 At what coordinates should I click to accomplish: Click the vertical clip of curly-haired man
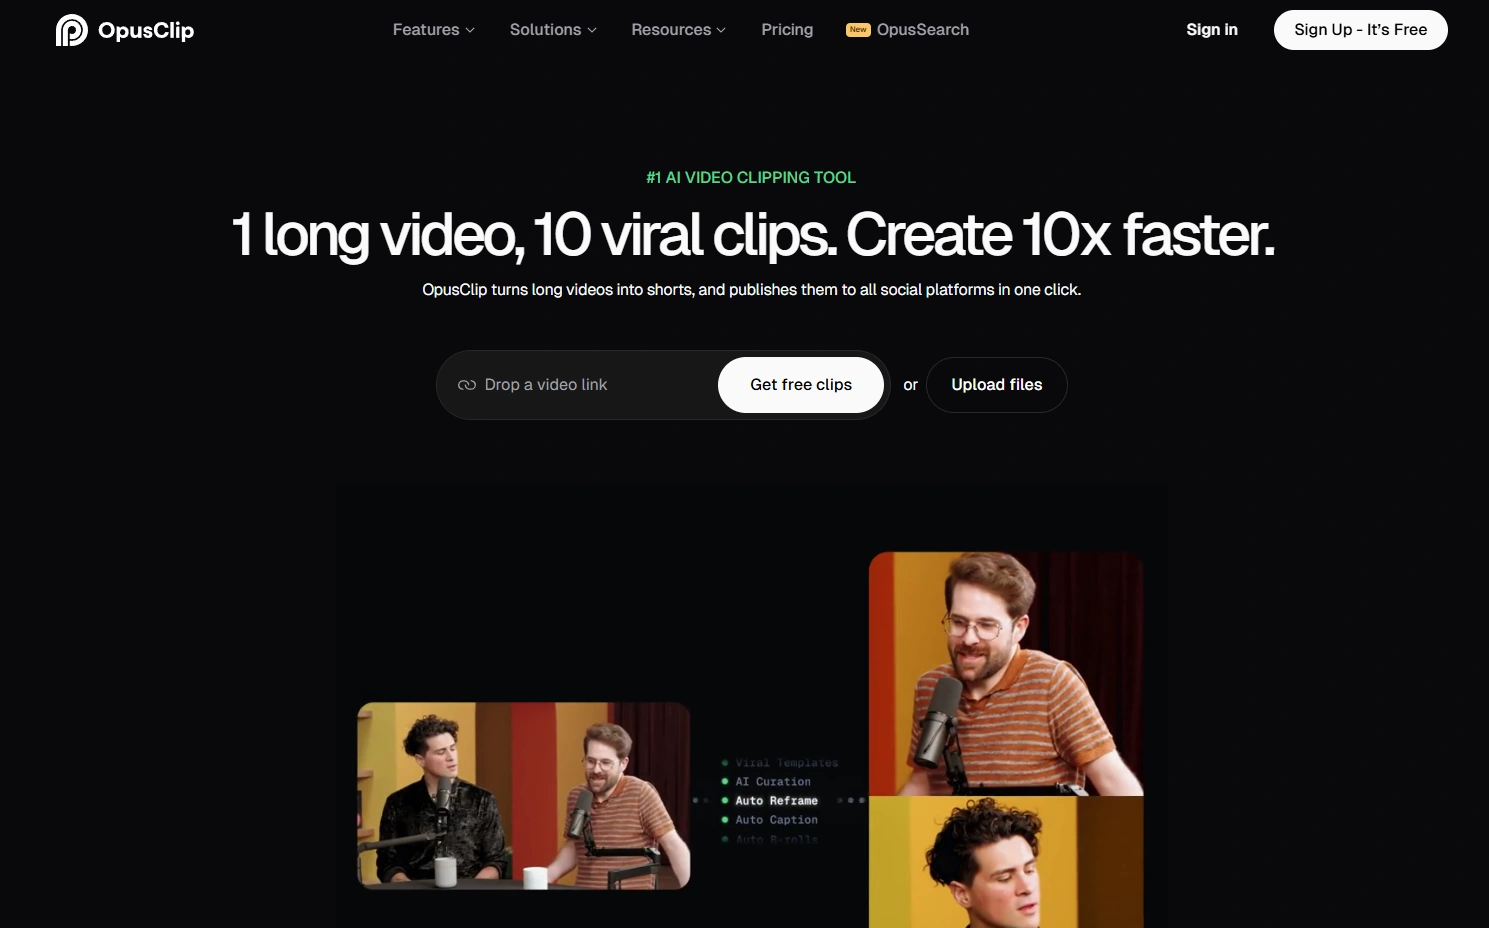[1006, 862]
